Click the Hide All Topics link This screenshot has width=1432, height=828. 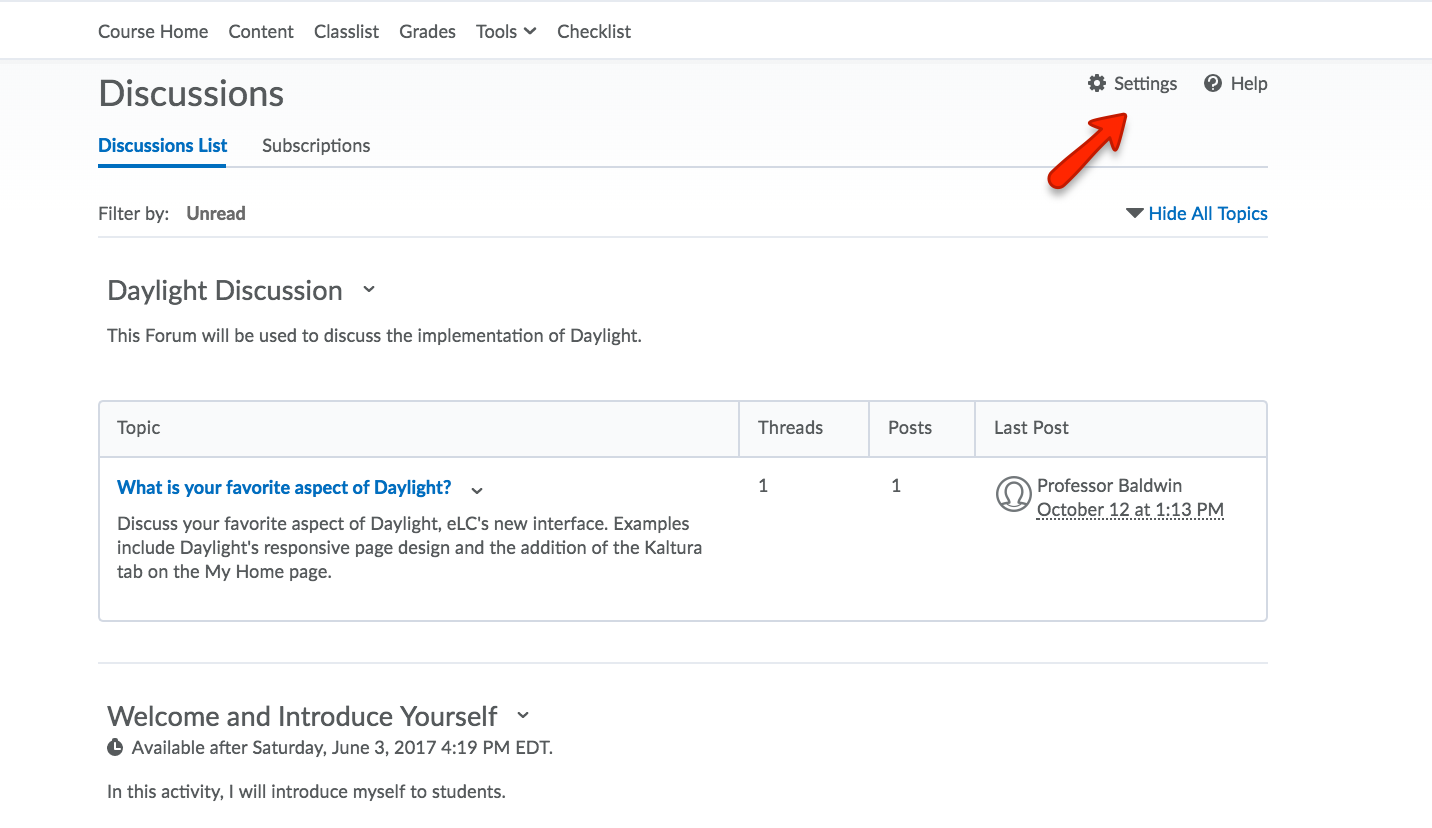(x=1208, y=213)
